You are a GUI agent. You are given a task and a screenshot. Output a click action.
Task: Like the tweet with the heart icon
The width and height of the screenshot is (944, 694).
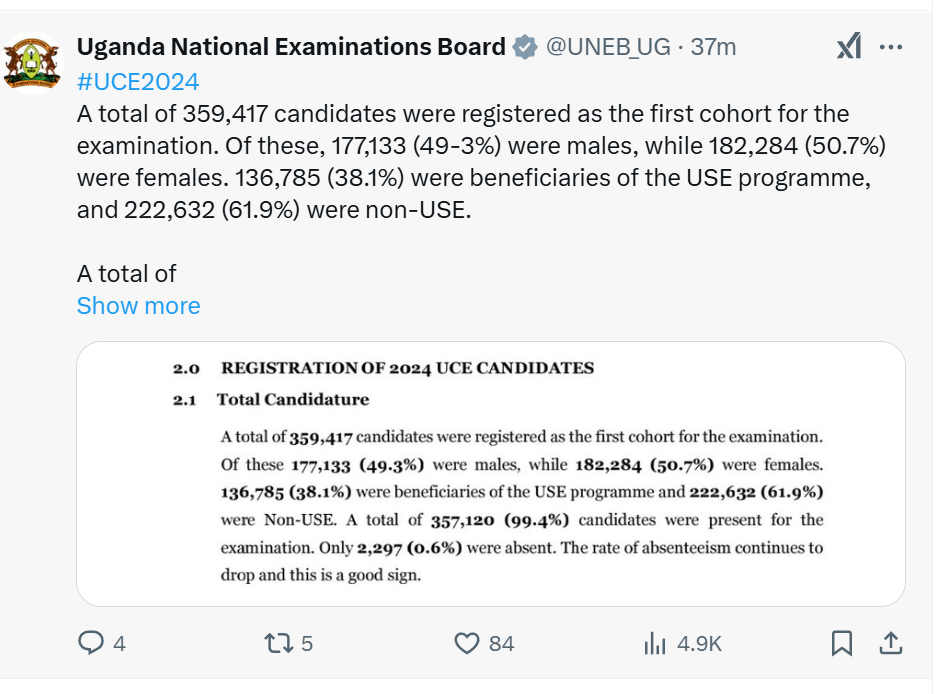(467, 643)
